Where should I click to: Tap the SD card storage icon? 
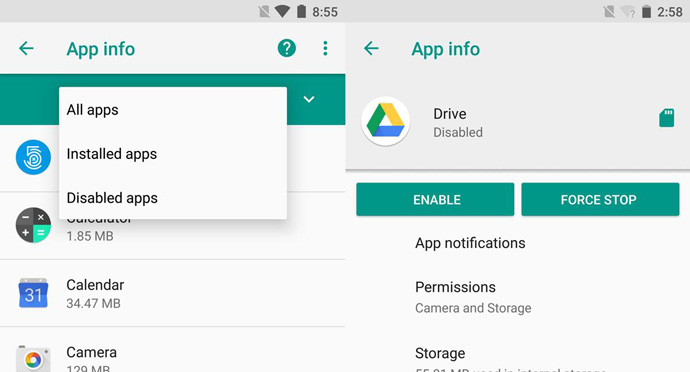667,118
